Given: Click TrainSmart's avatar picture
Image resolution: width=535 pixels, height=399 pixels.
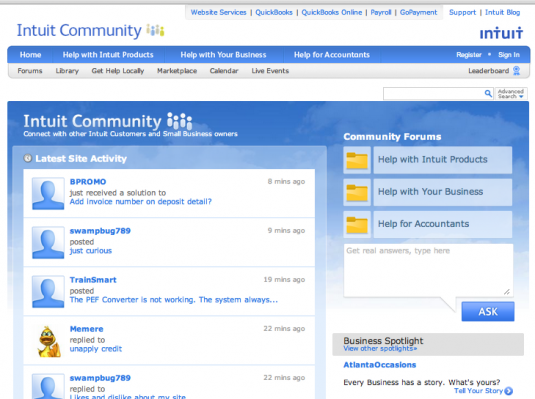Looking at the screenshot, I should [48, 292].
